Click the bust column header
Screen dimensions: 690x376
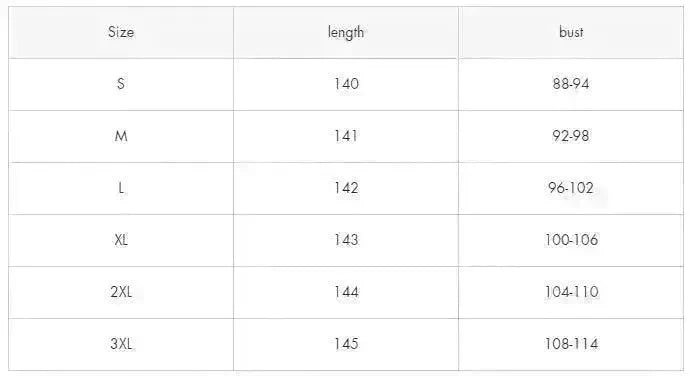(x=571, y=32)
